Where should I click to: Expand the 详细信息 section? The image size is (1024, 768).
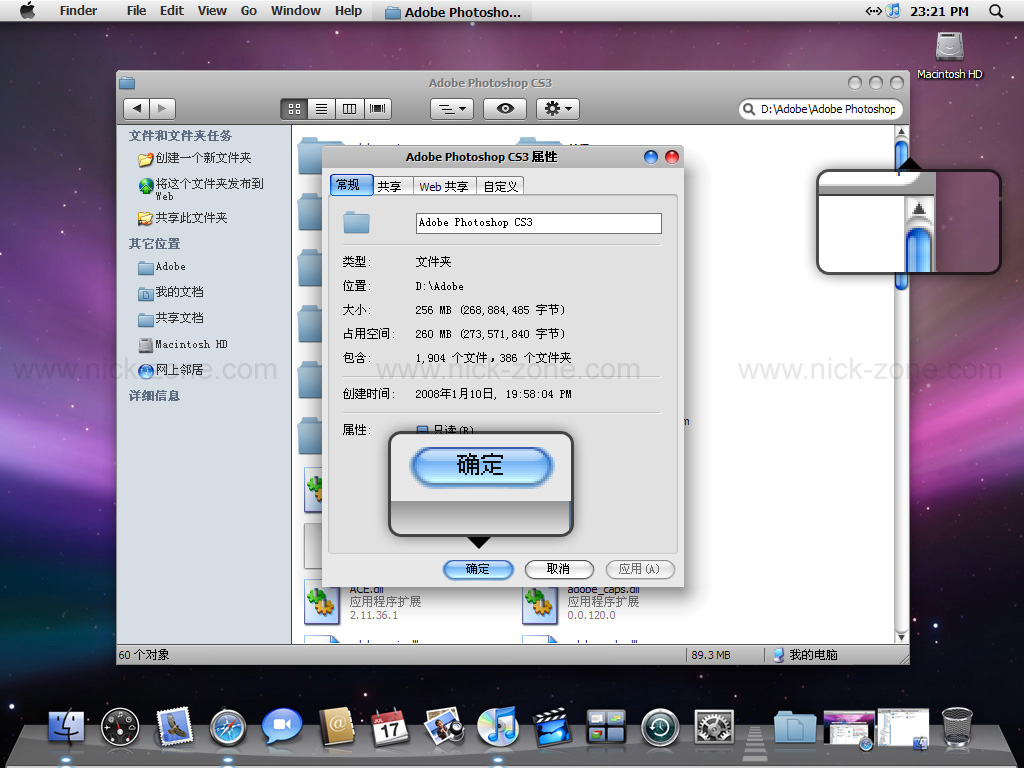tap(154, 396)
